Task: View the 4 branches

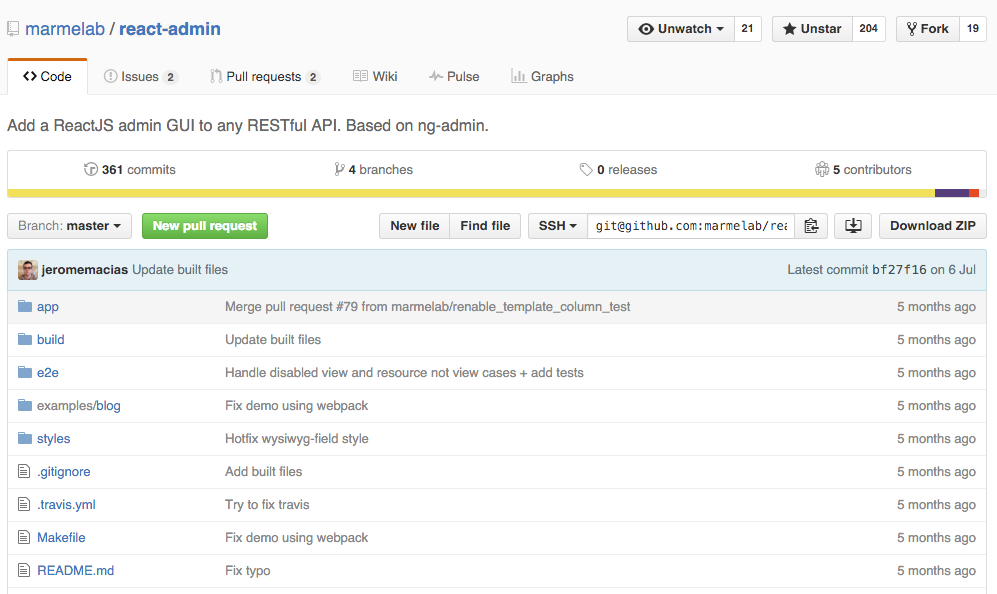Action: pyautogui.click(x=374, y=170)
